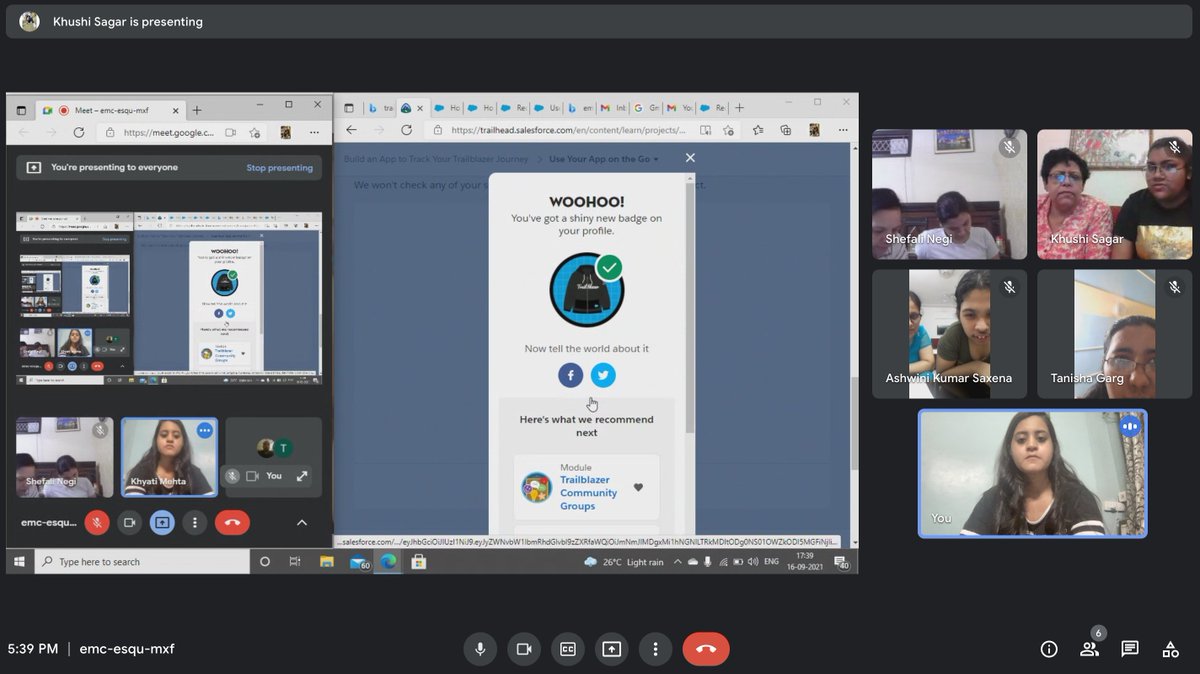1200x674 pixels.
Task: Click Build an App to Track breadcrumb link
Action: [x=436, y=159]
